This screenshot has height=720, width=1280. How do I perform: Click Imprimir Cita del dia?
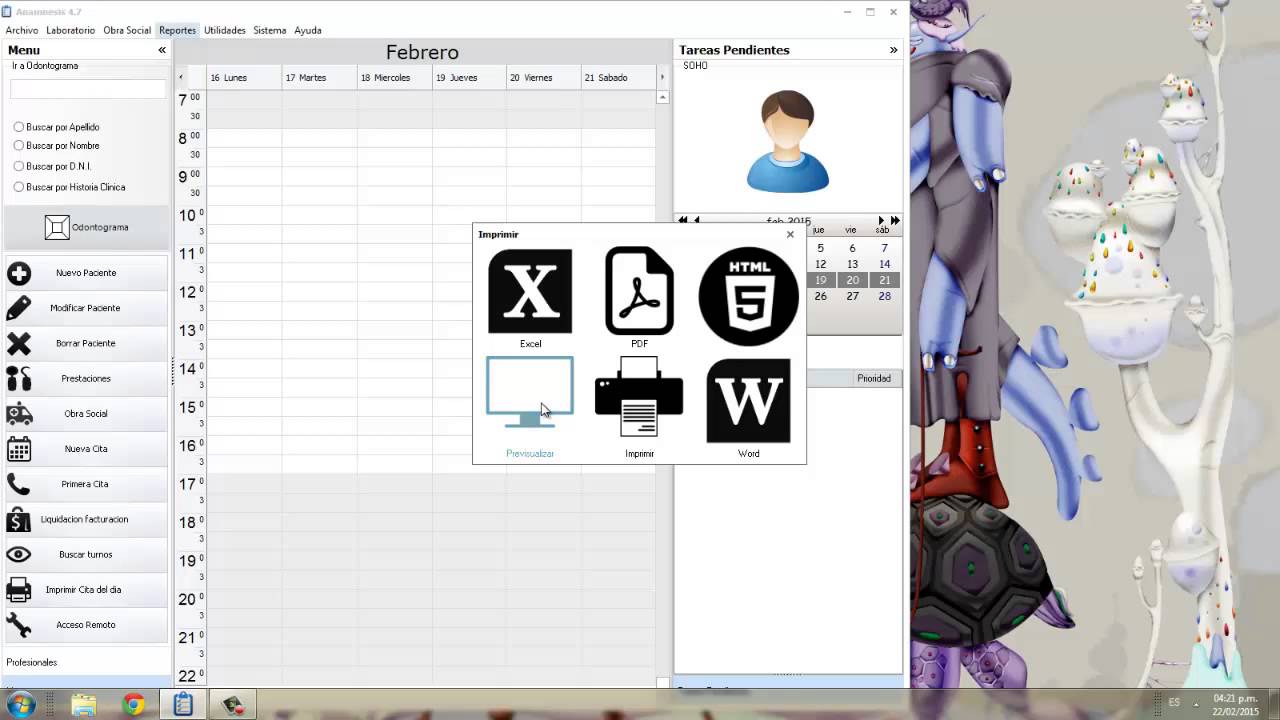coord(86,589)
